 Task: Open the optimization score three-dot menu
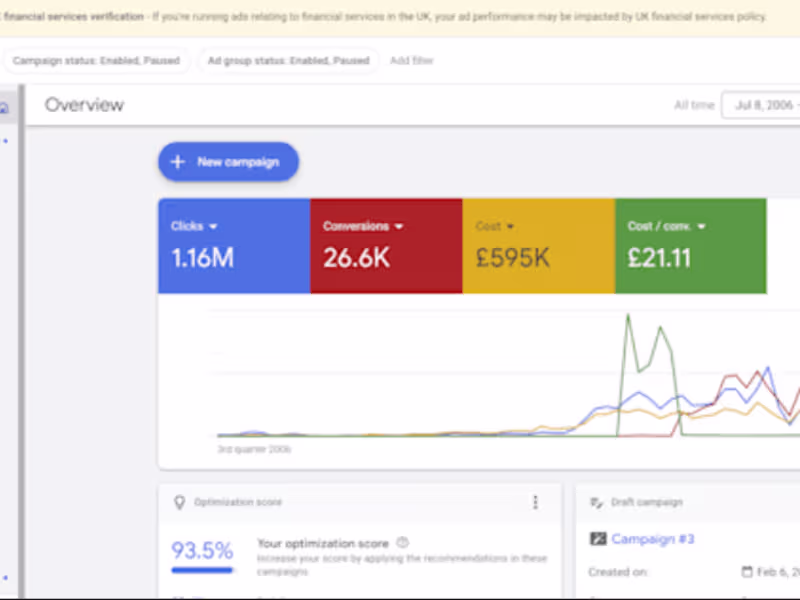coord(536,502)
